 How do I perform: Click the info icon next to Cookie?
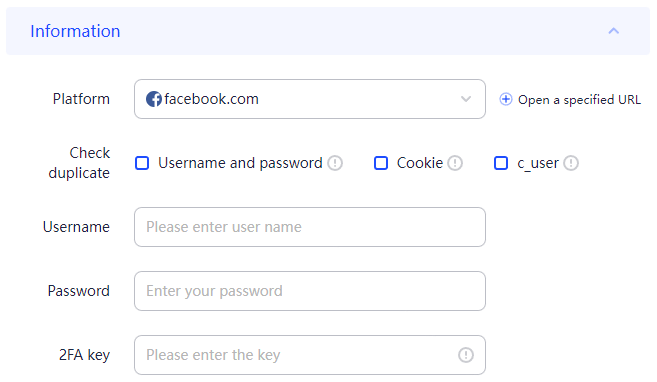[455, 163]
